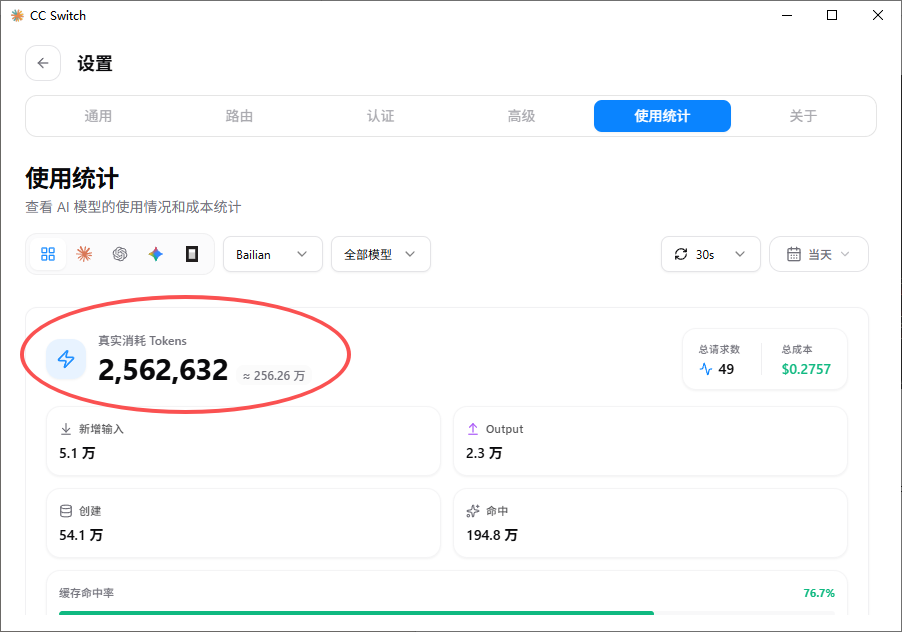Click the $0.2757 total cost value
The image size is (902, 632).
point(806,369)
